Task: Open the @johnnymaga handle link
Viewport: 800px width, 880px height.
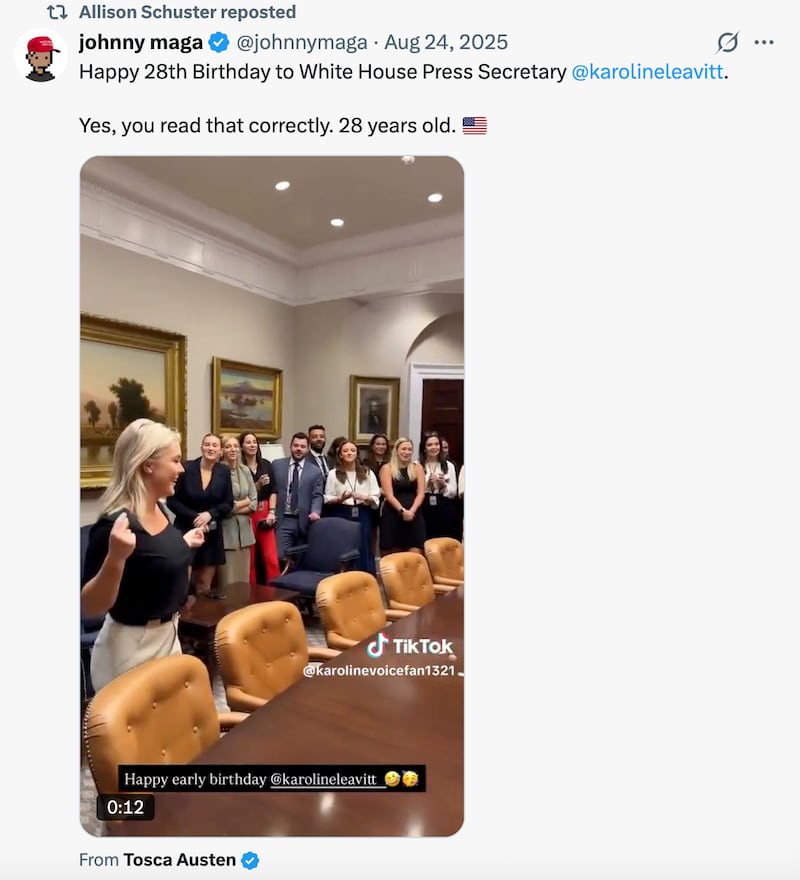Action: click(x=301, y=42)
